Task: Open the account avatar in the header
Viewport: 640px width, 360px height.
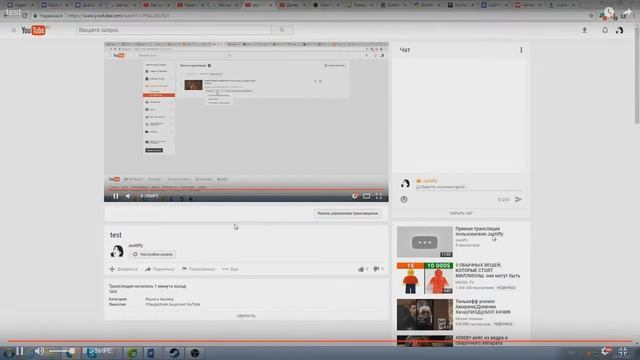Action: pyautogui.click(x=620, y=30)
